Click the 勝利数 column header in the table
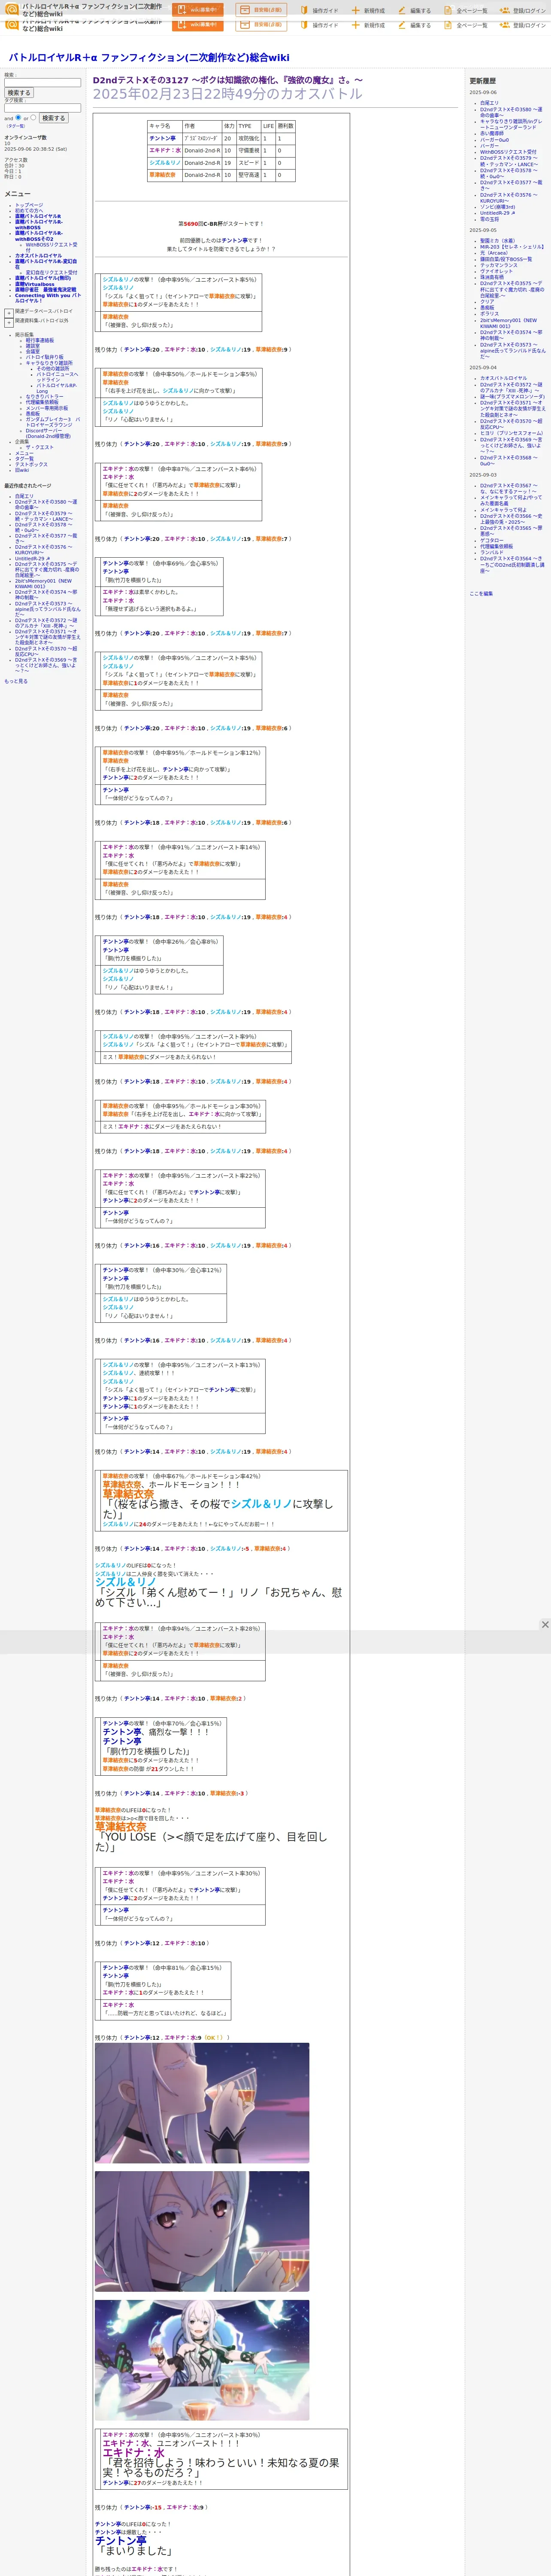Viewport: 551px width, 2576px height. (285, 126)
